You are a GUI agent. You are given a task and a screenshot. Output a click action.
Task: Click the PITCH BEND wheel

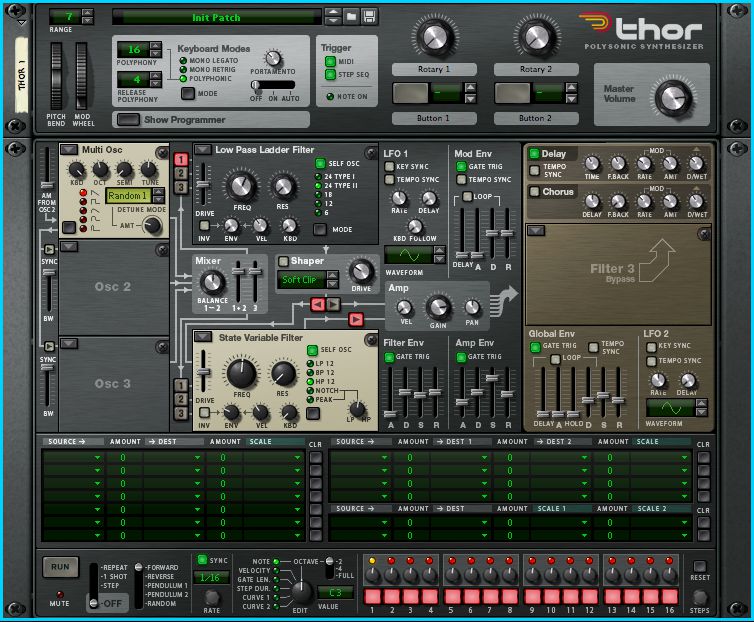pyautogui.click(x=56, y=76)
